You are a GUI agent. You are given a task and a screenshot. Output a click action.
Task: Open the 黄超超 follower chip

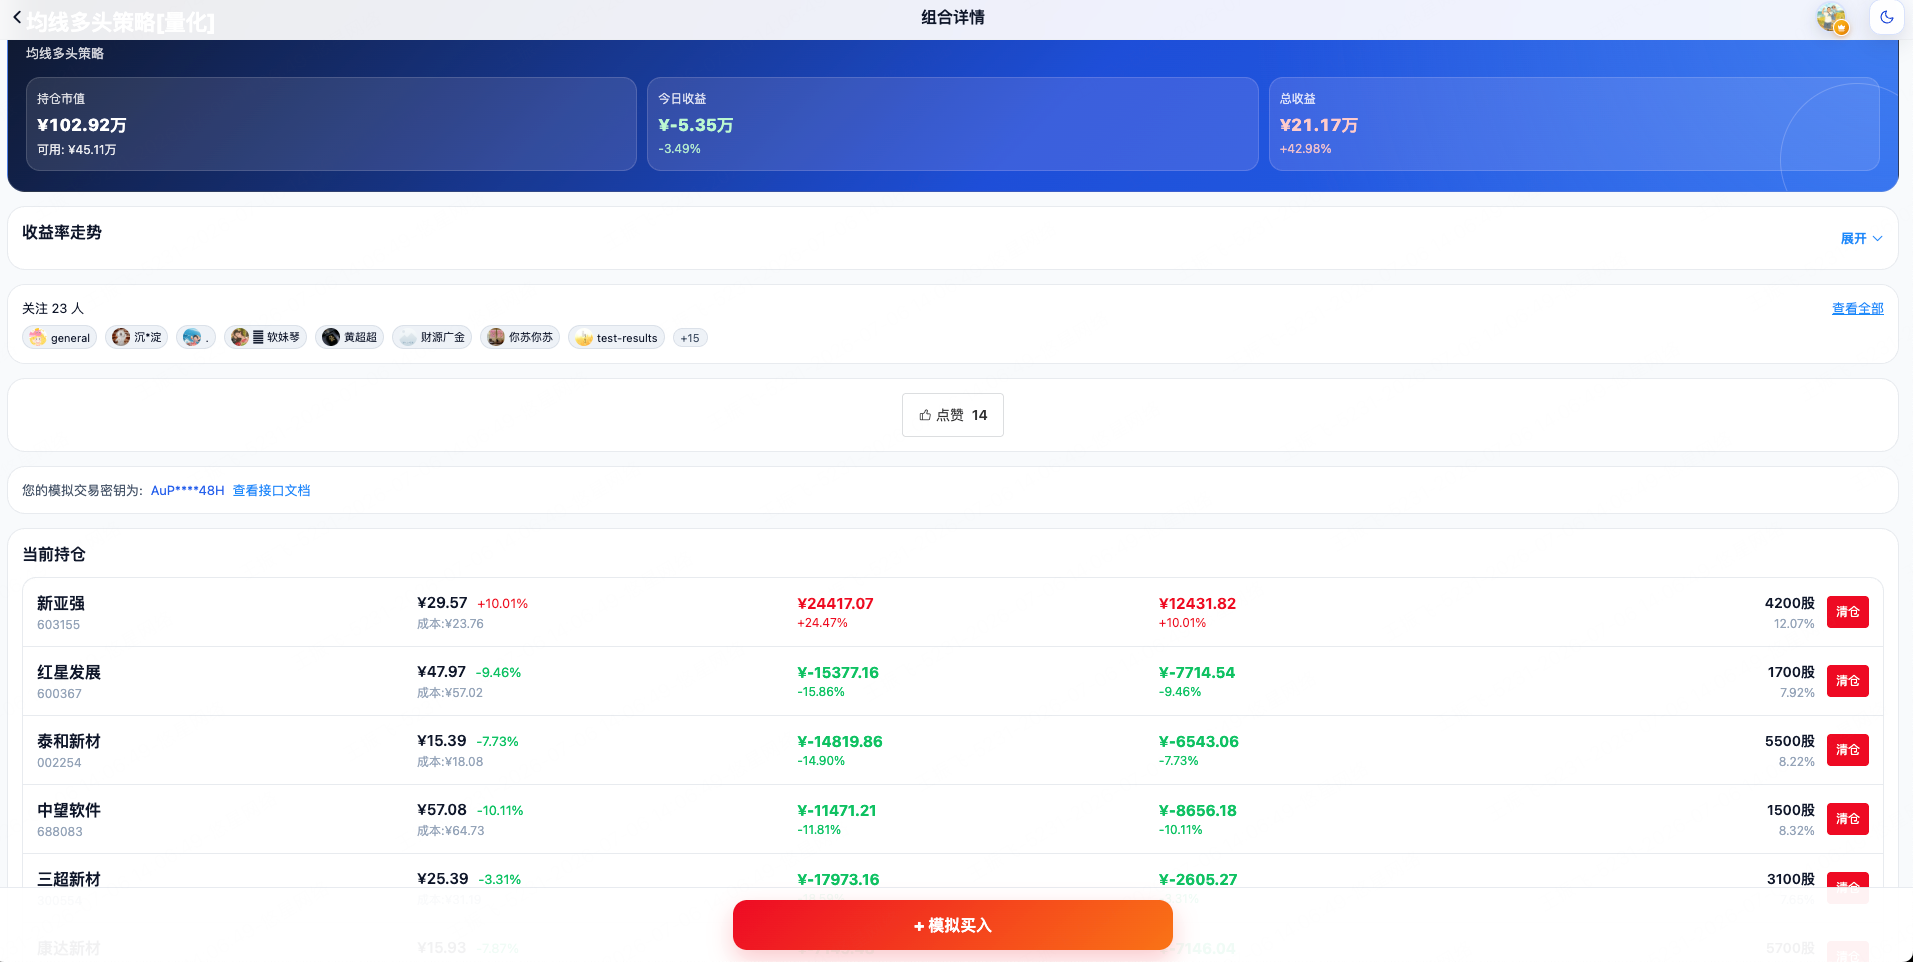coord(350,338)
